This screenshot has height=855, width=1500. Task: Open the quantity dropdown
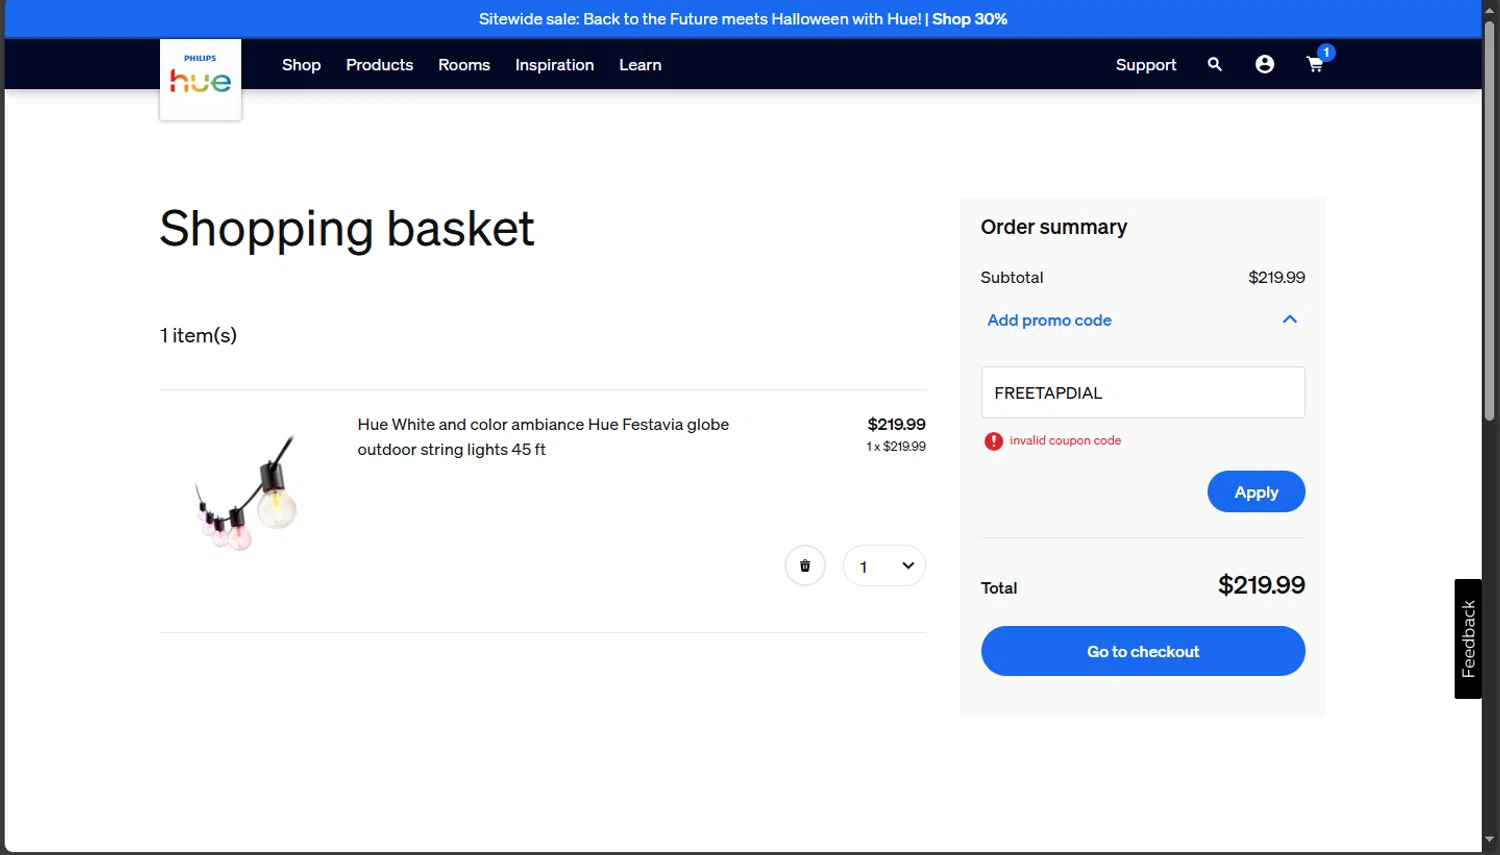tap(884, 566)
